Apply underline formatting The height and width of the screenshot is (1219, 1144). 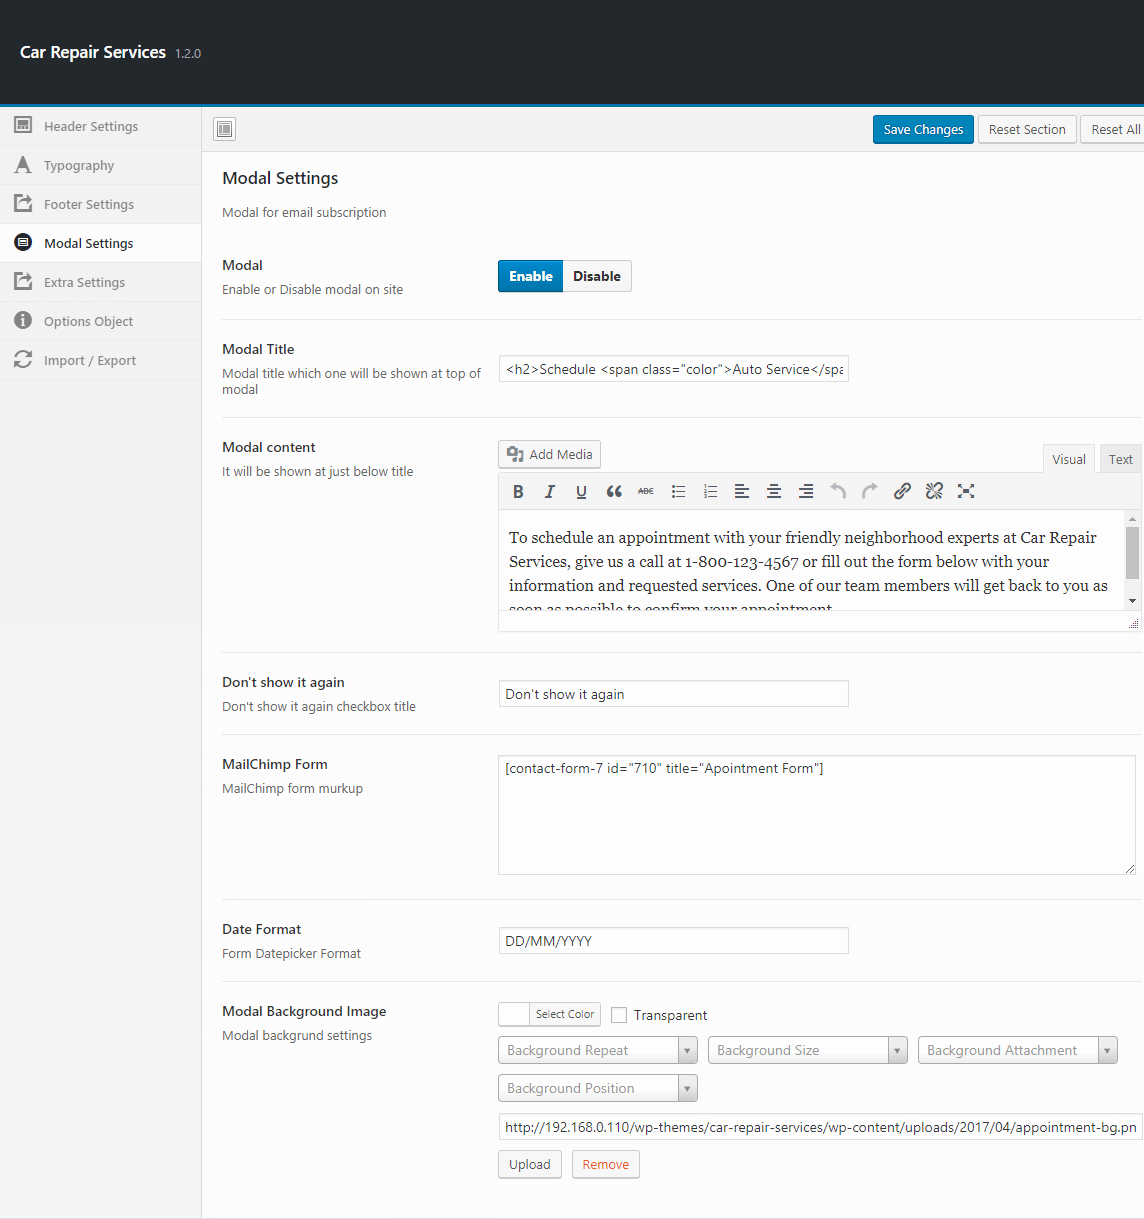click(582, 491)
